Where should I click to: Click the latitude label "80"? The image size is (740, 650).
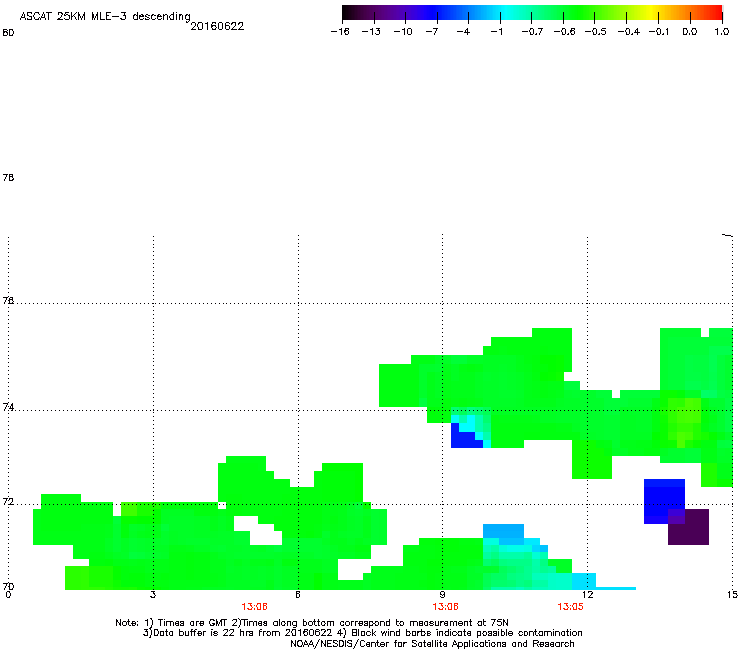(8, 33)
